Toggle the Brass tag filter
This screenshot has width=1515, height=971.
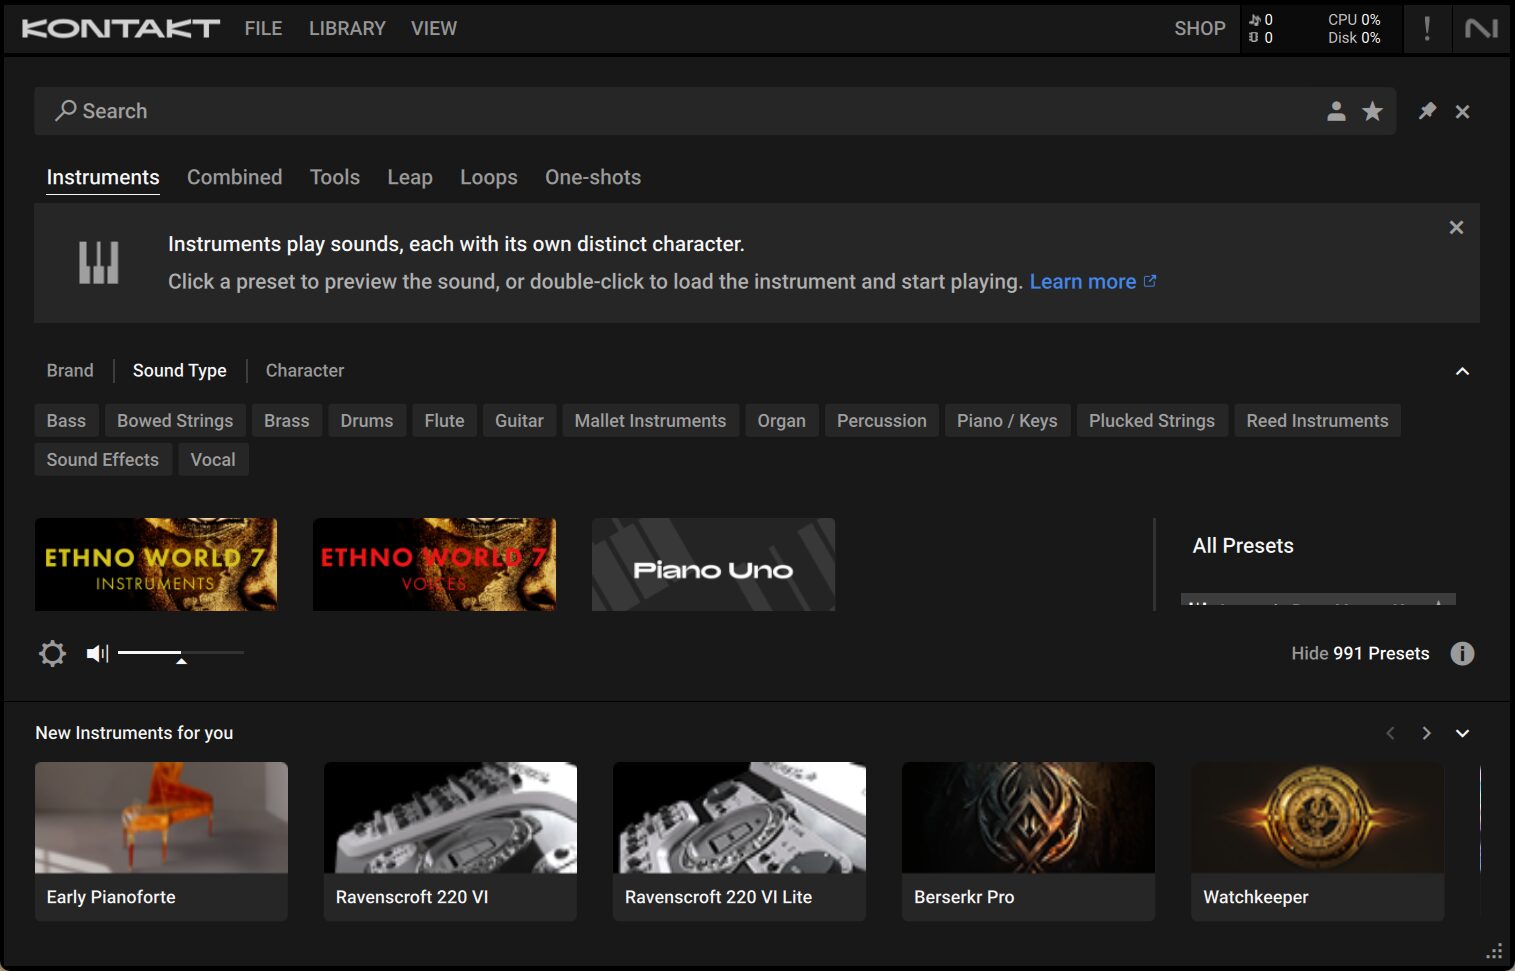tap(287, 421)
